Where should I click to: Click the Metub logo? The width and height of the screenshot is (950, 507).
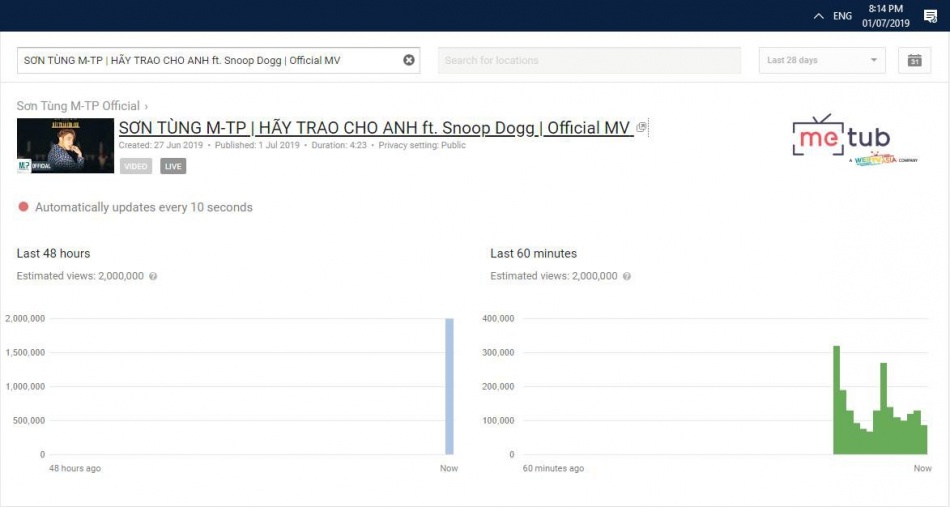point(854,139)
